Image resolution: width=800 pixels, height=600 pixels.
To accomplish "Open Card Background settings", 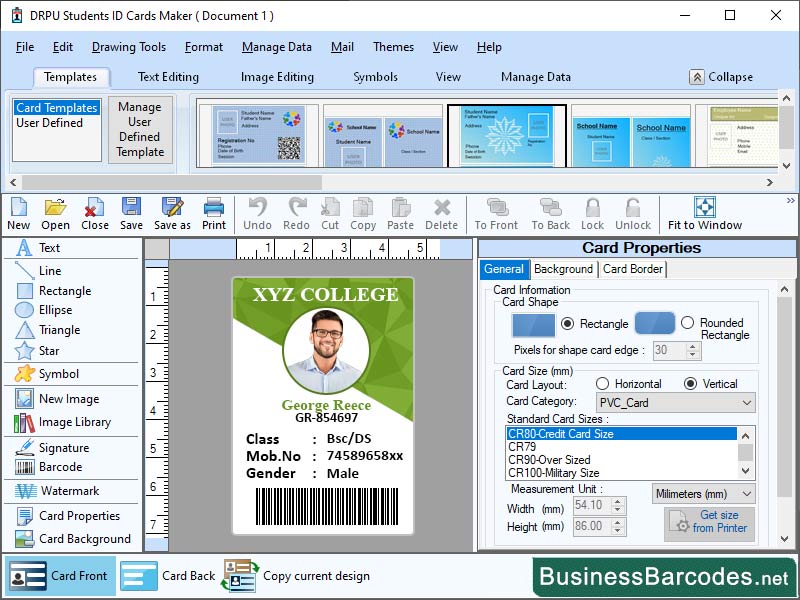I will 72,539.
